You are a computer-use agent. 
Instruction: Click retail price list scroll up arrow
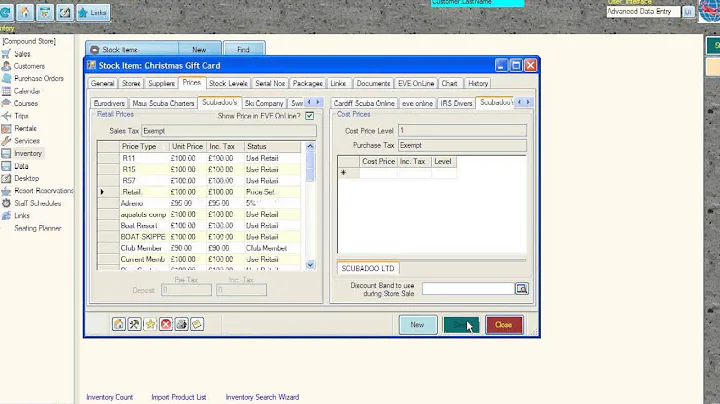[x=310, y=146]
